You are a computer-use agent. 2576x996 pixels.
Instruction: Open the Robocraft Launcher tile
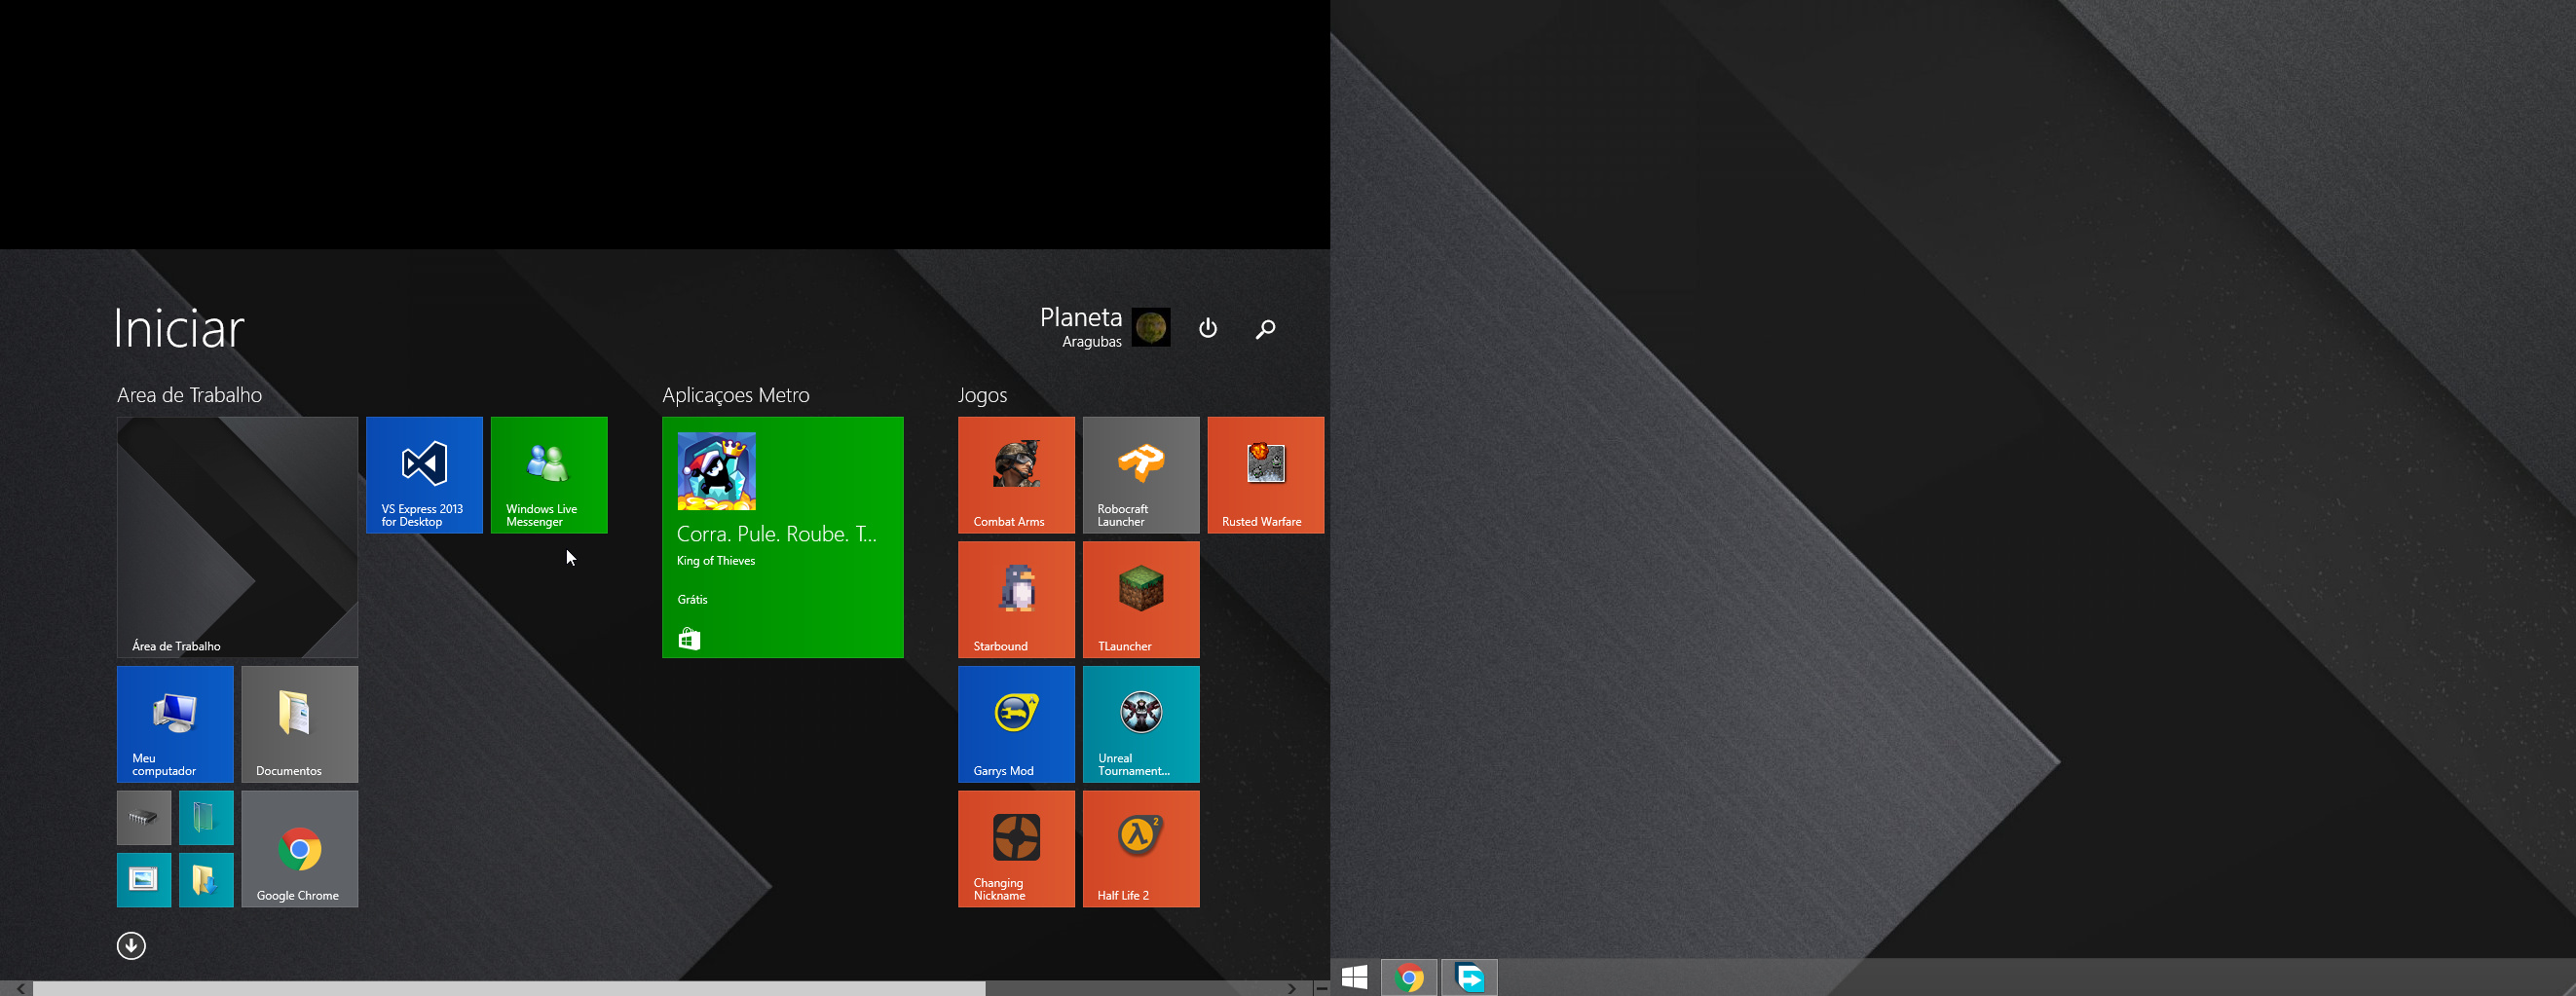(1141, 475)
